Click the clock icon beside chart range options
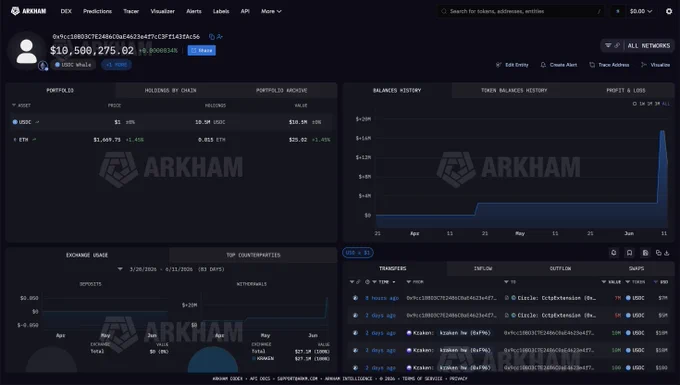This screenshot has width=680, height=385. click(x=634, y=104)
